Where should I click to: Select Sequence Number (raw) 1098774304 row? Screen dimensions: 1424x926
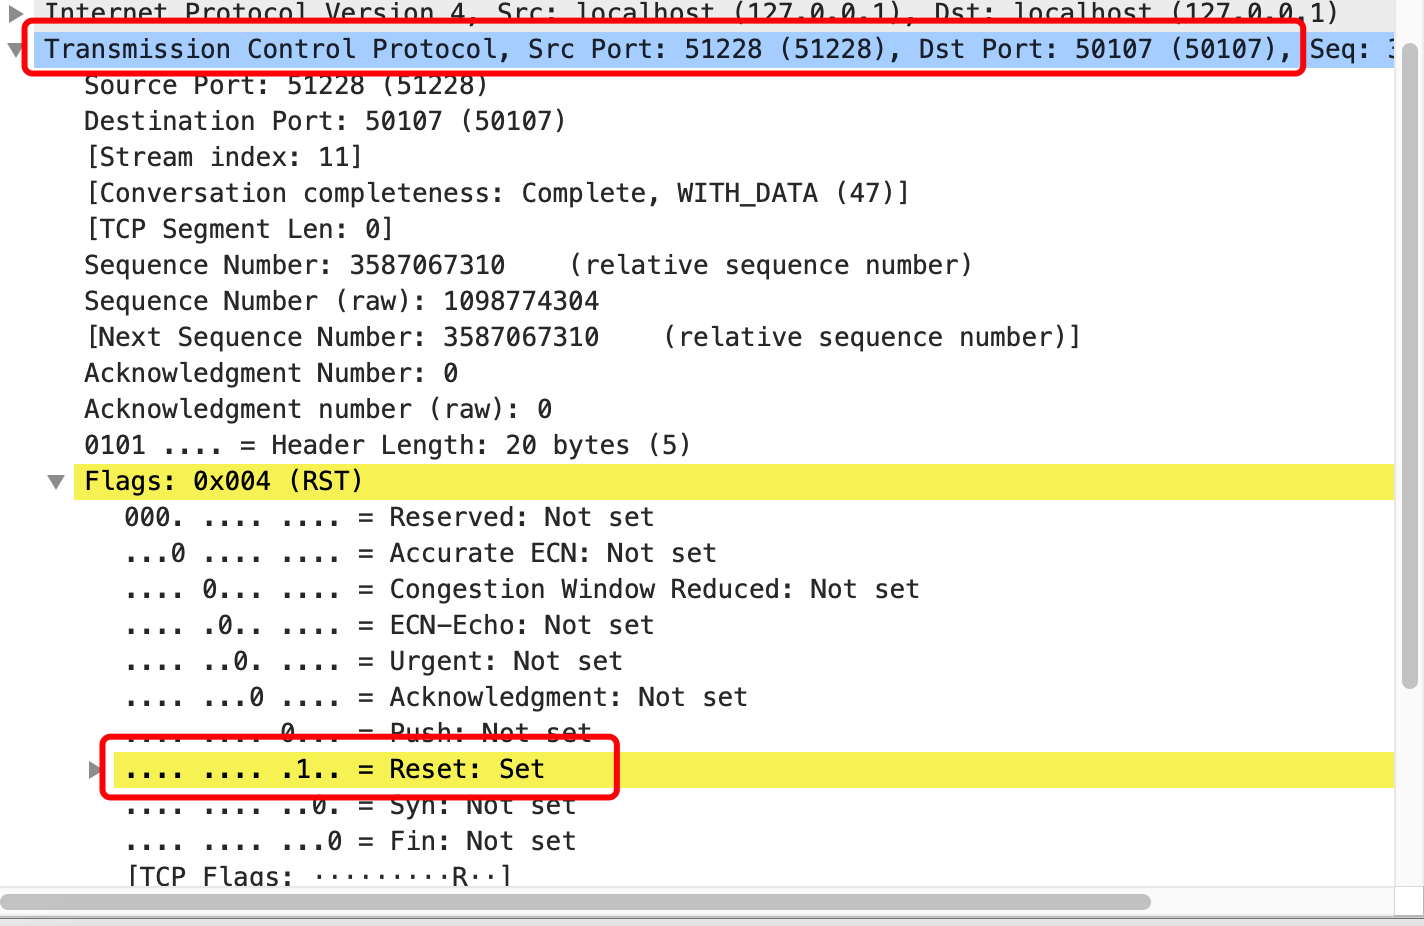(x=341, y=302)
